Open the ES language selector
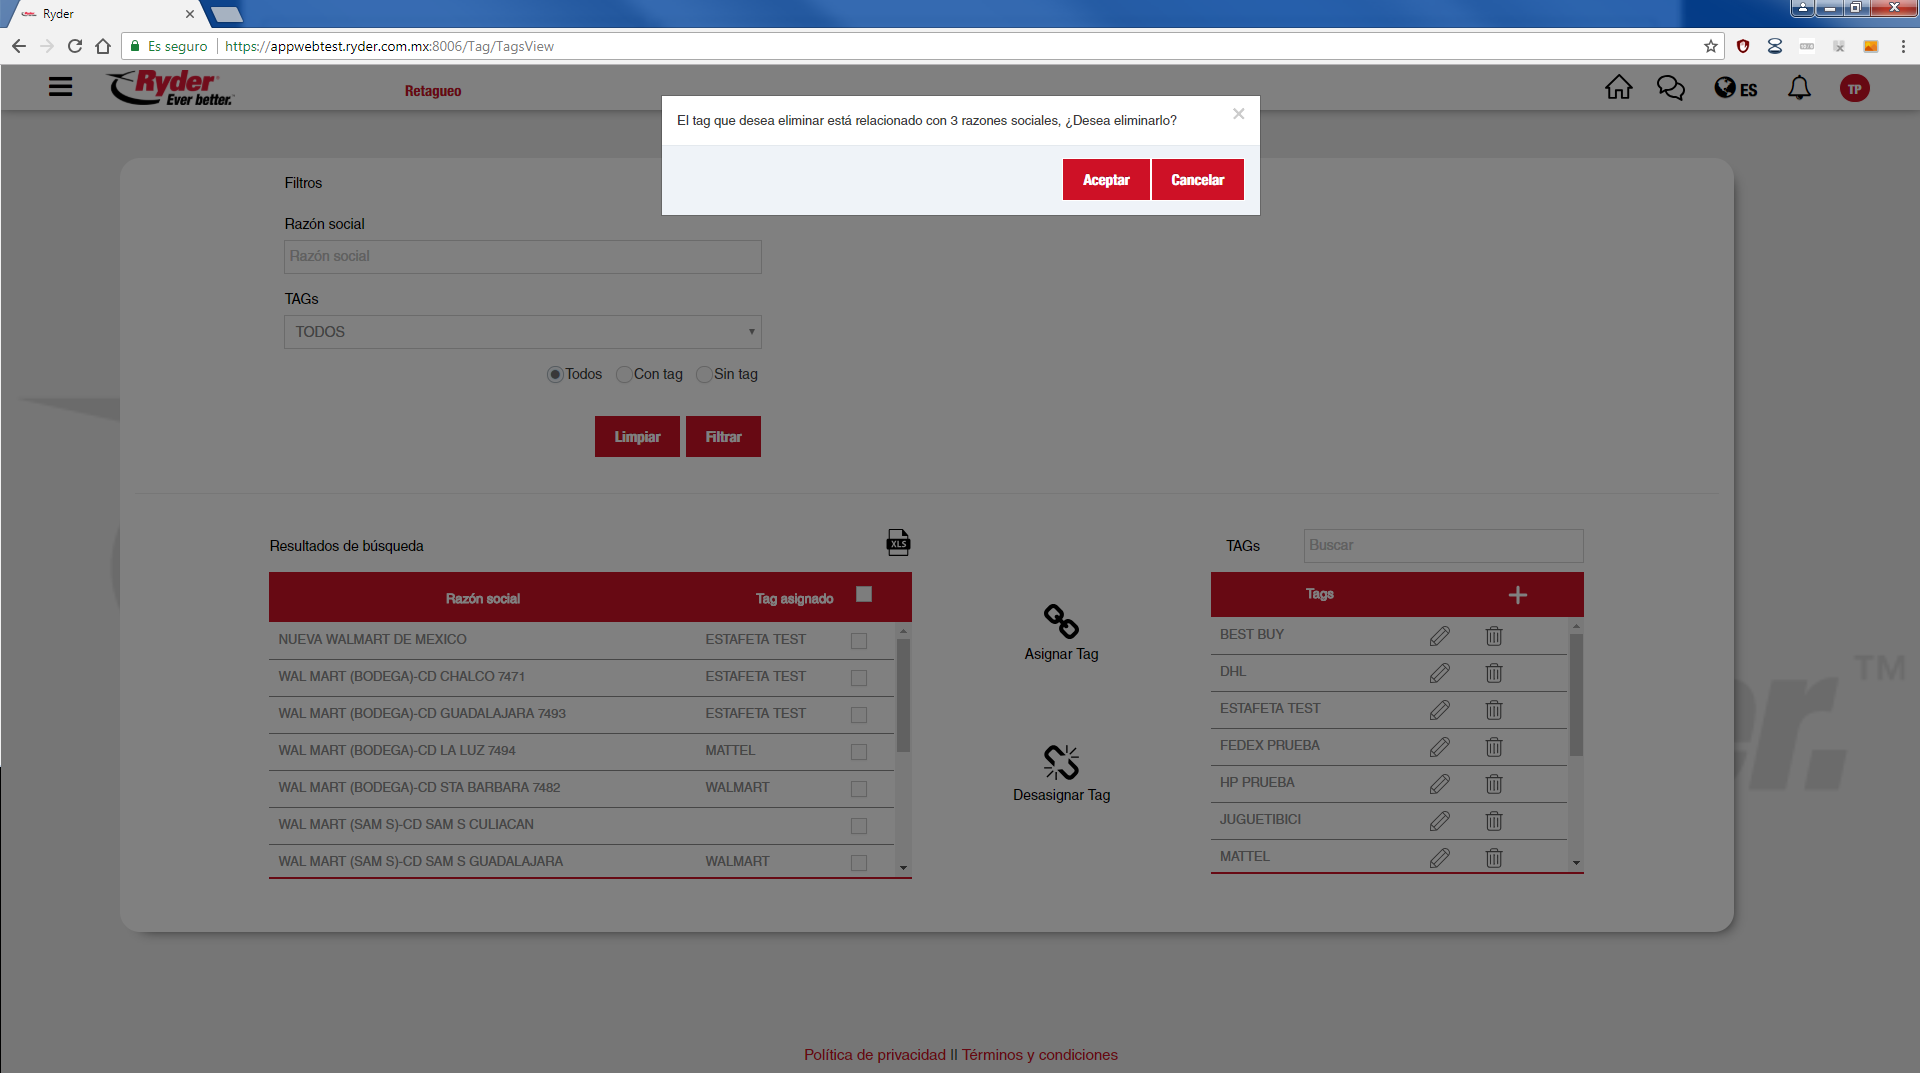Screen dimensions: 1920x1073 click(x=1736, y=89)
